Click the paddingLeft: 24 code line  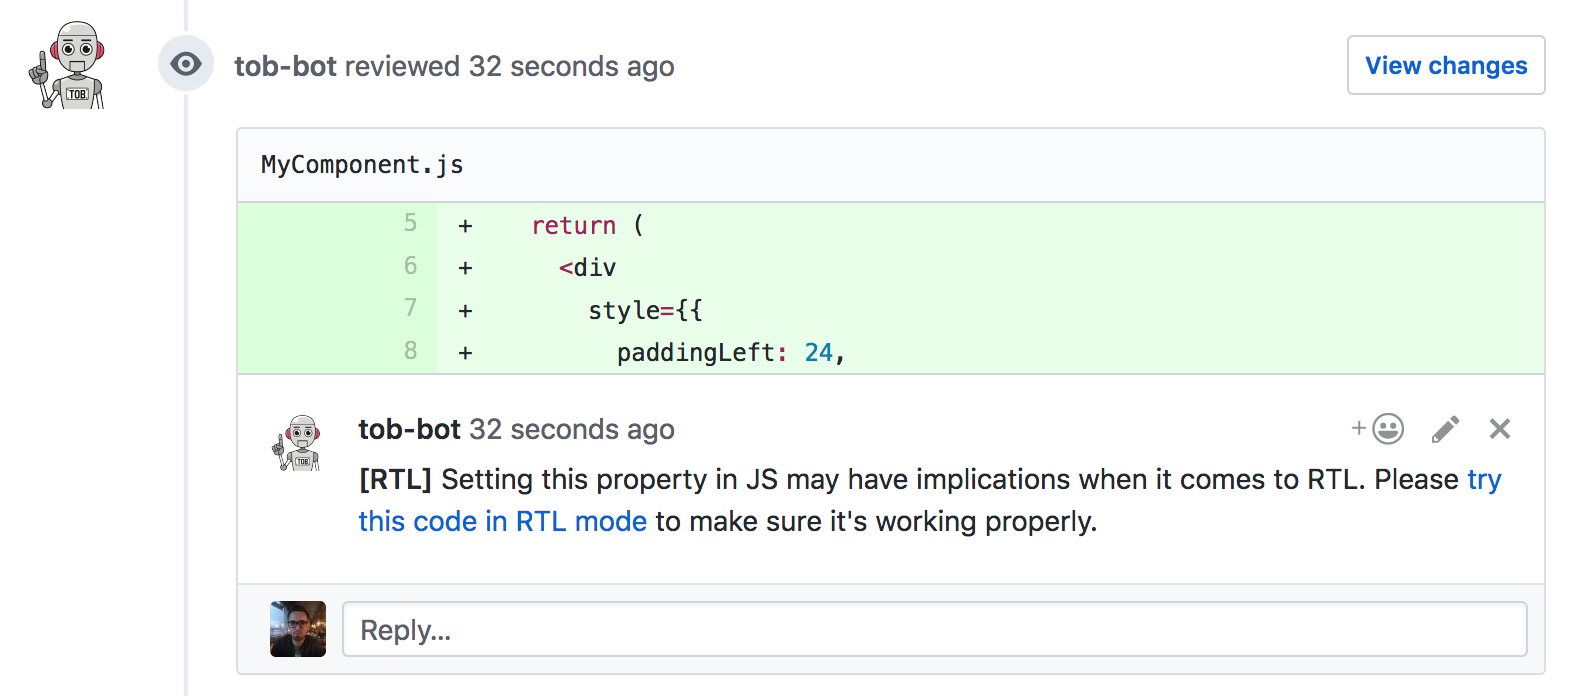click(730, 352)
